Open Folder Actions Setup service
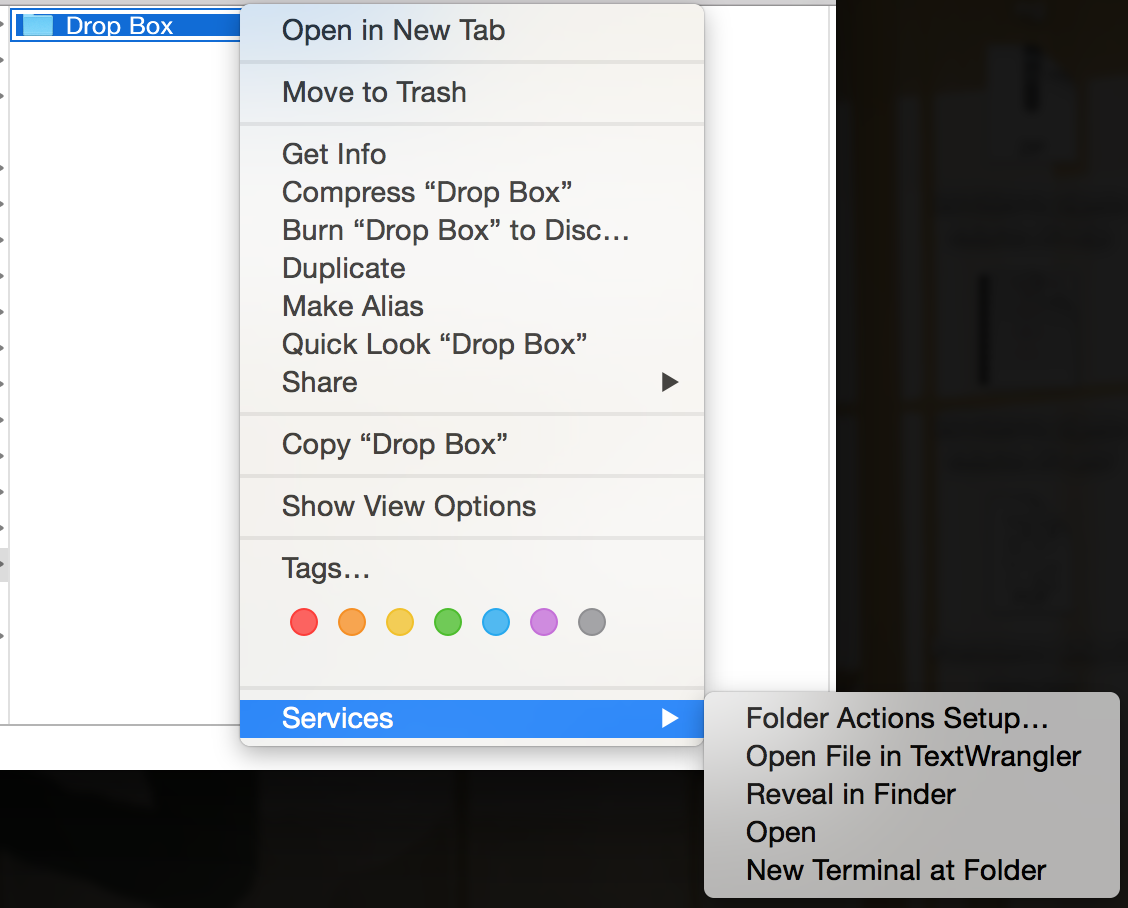1128x908 pixels. pos(897,719)
